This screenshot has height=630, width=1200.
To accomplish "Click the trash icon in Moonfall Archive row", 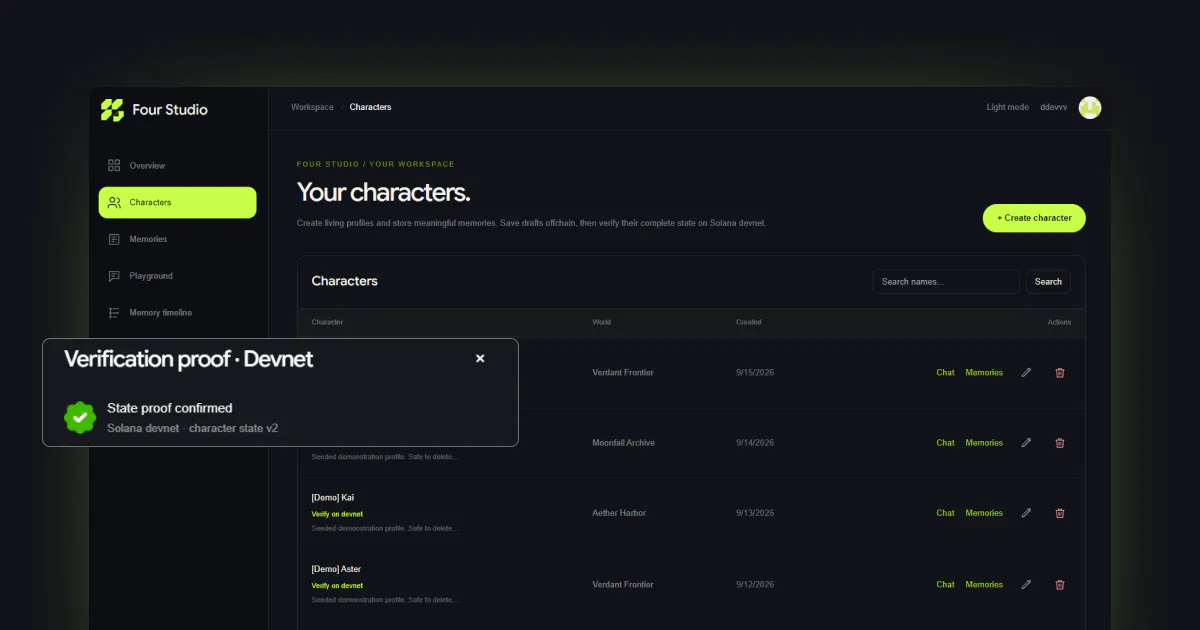I will coord(1060,443).
